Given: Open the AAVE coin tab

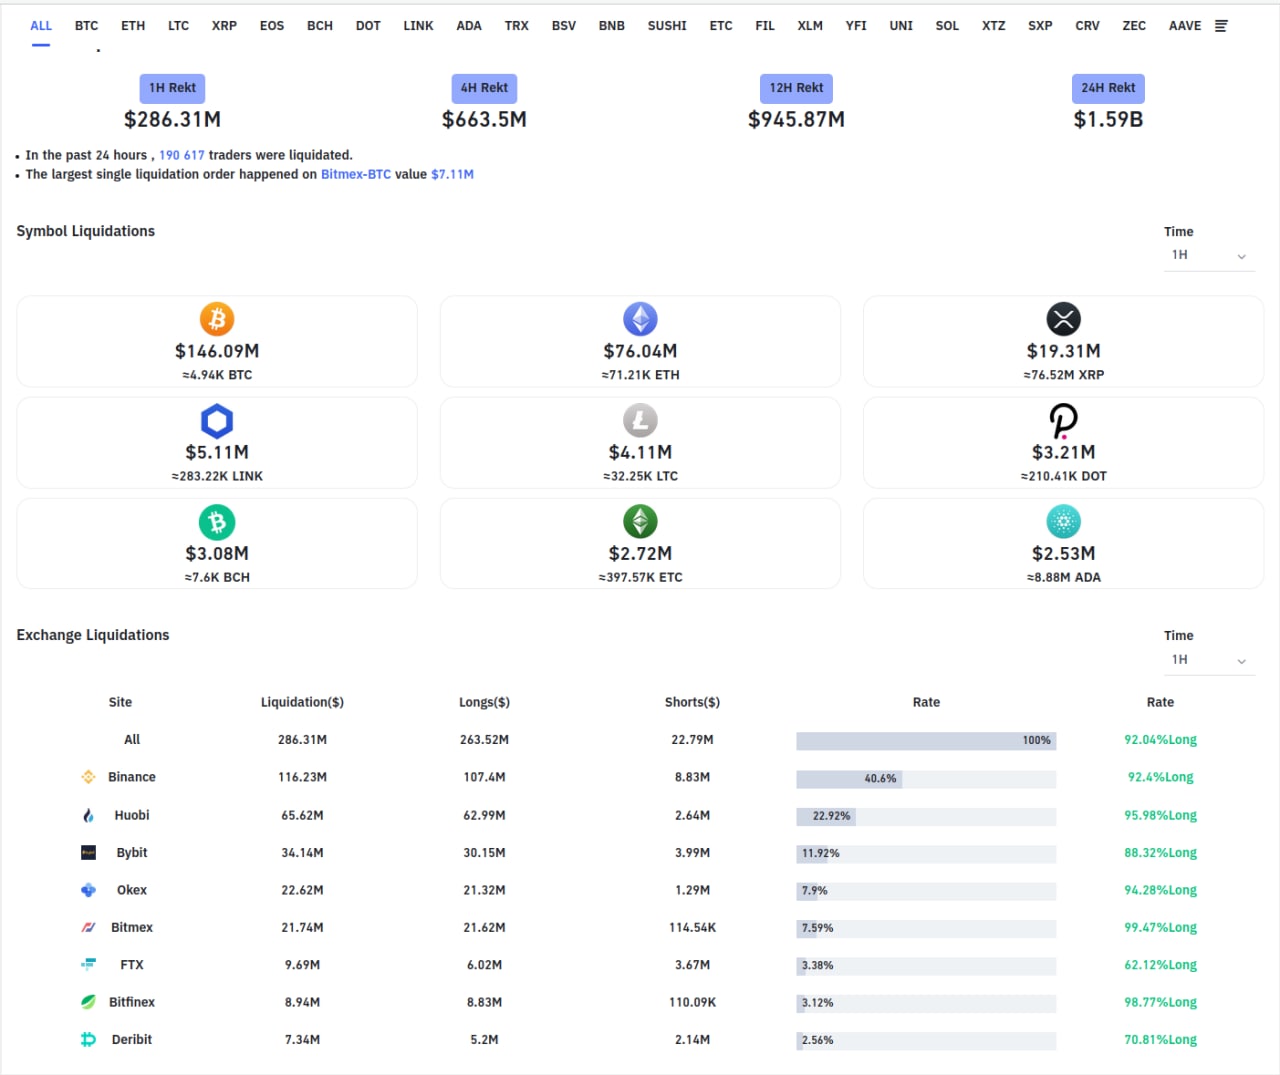Looking at the screenshot, I should (1185, 26).
